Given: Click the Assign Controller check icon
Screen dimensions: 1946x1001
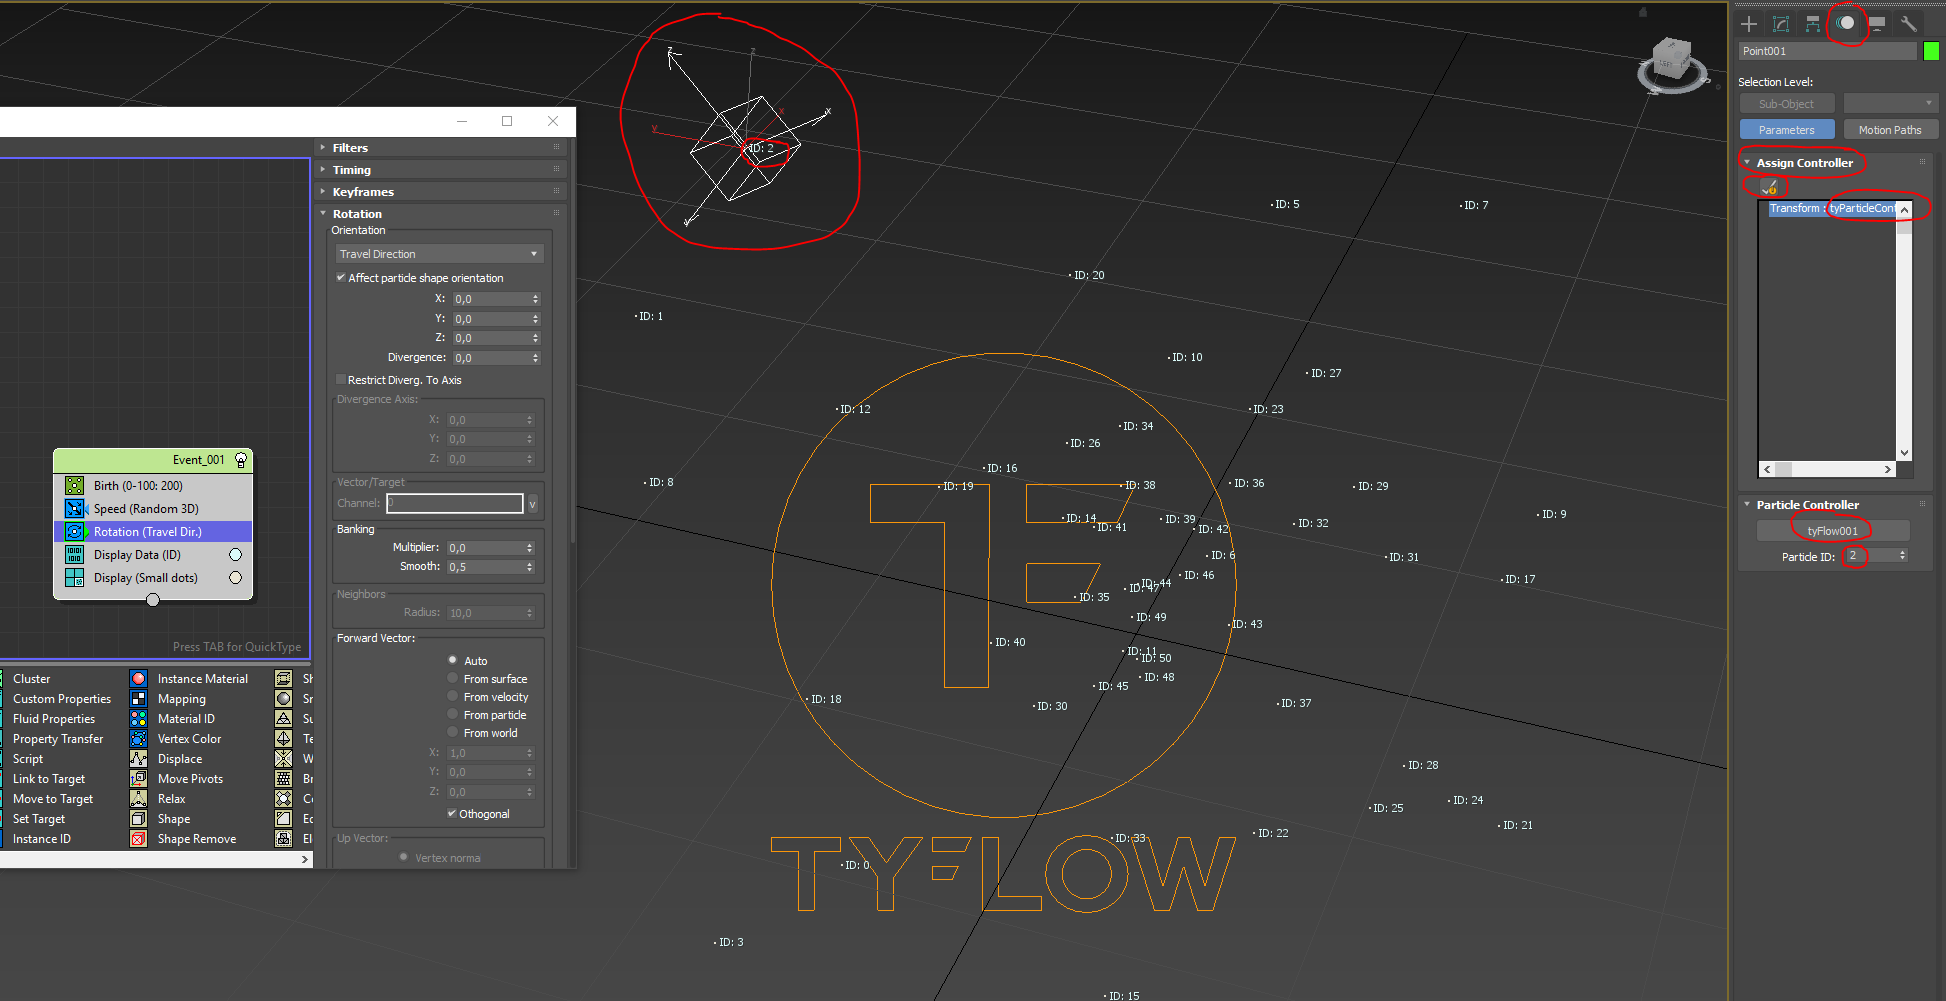Looking at the screenshot, I should pos(1769,187).
